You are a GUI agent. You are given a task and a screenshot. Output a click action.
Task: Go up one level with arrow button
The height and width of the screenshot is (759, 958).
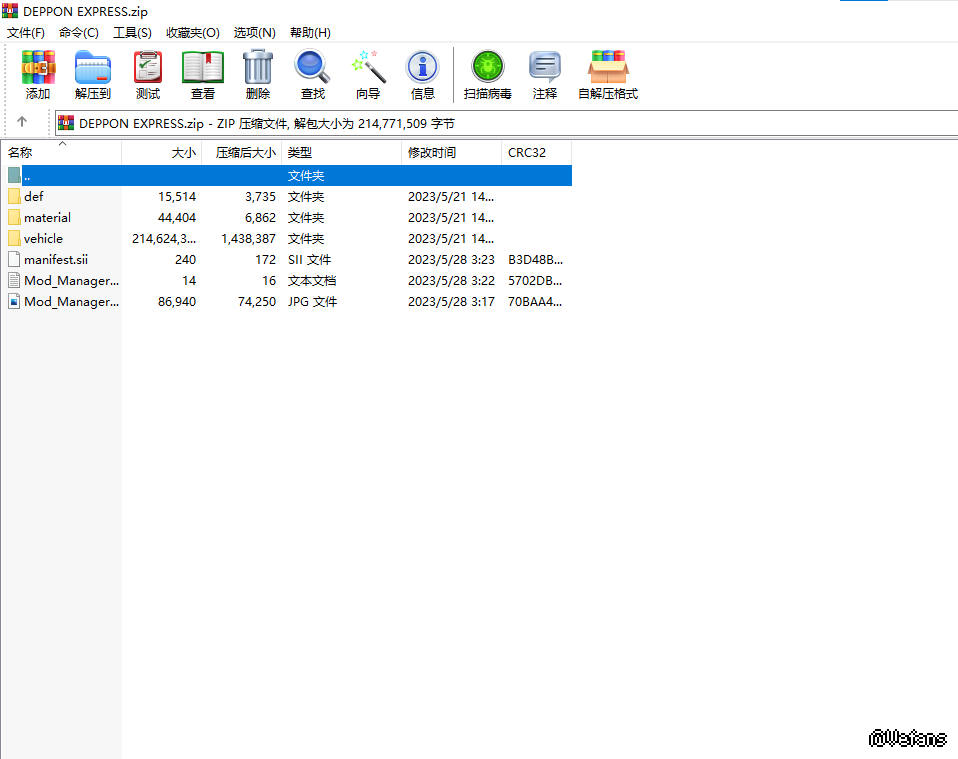pos(22,123)
